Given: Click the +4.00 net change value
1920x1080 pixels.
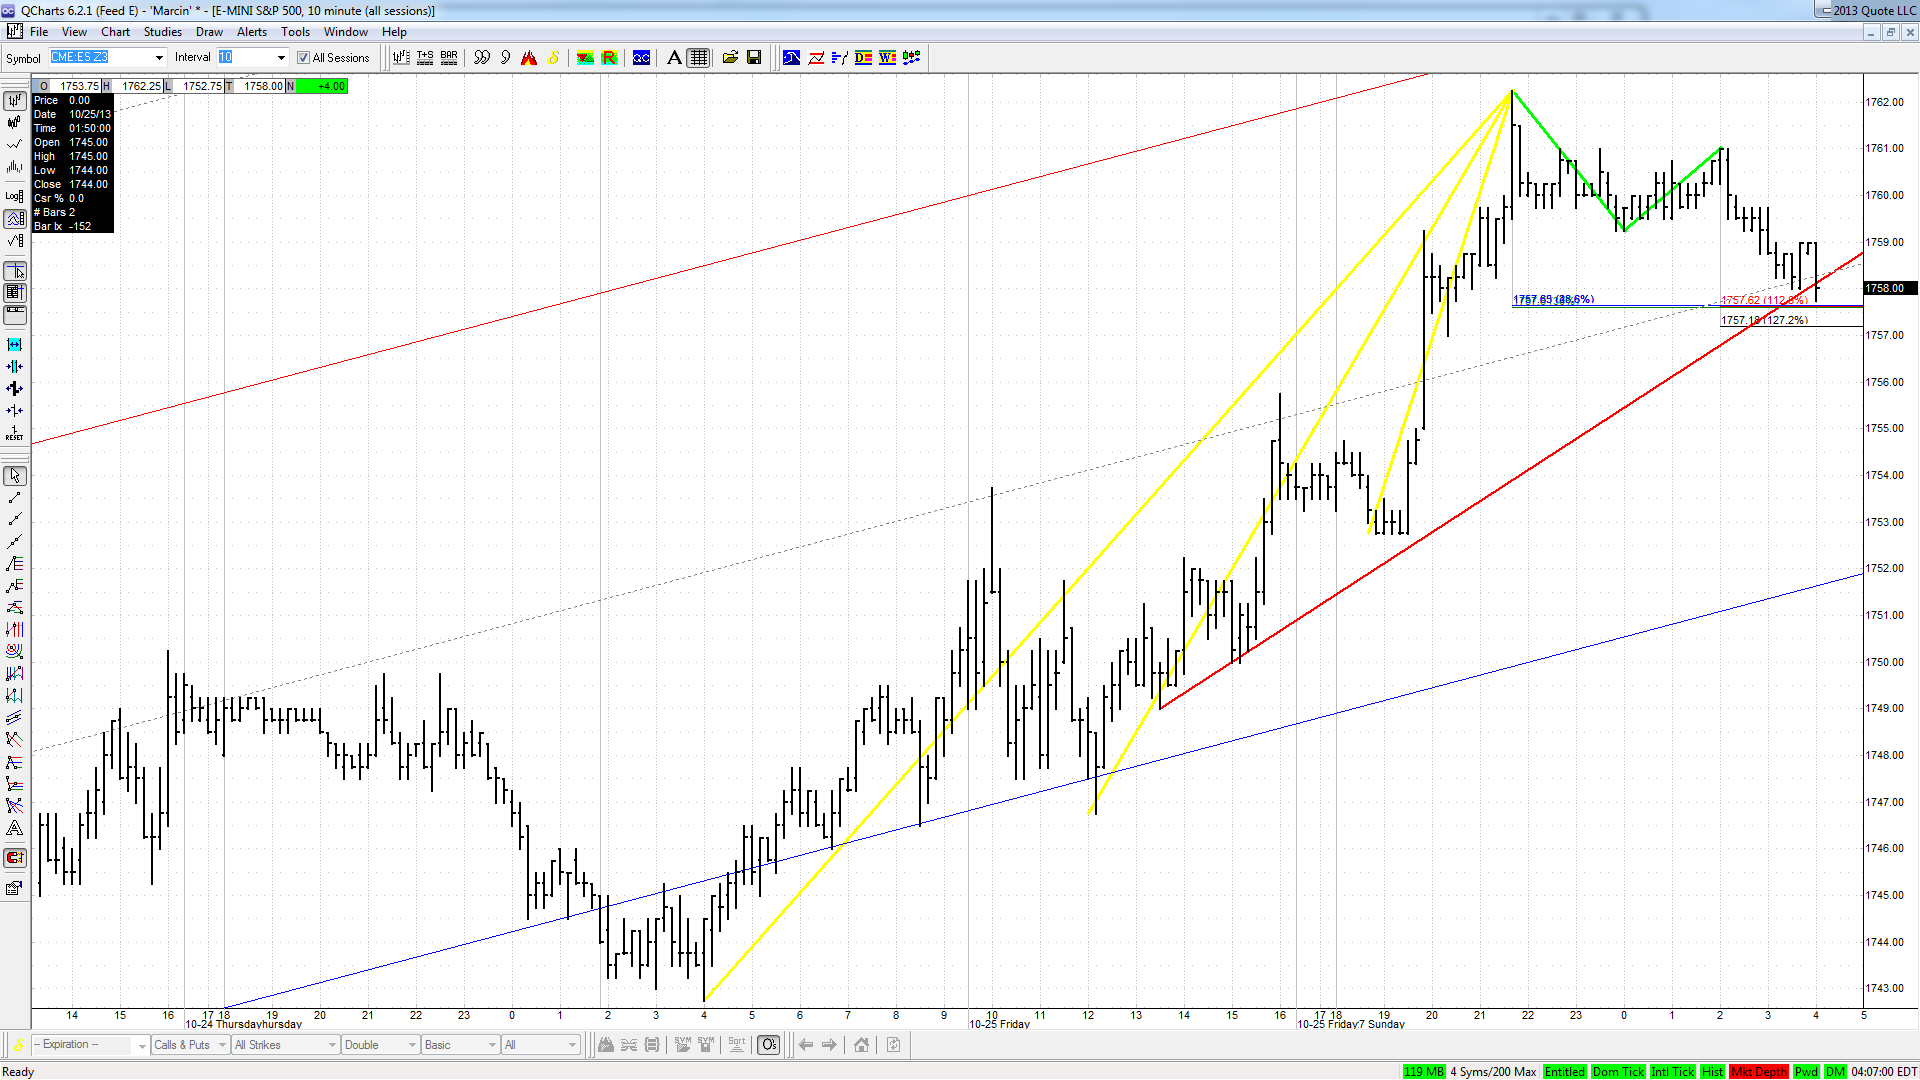Looking at the screenshot, I should [x=322, y=86].
